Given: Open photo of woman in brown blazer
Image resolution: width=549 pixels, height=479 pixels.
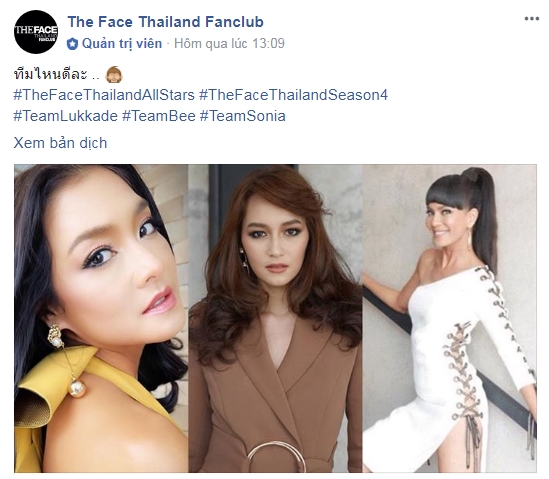Looking at the screenshot, I should click(275, 318).
